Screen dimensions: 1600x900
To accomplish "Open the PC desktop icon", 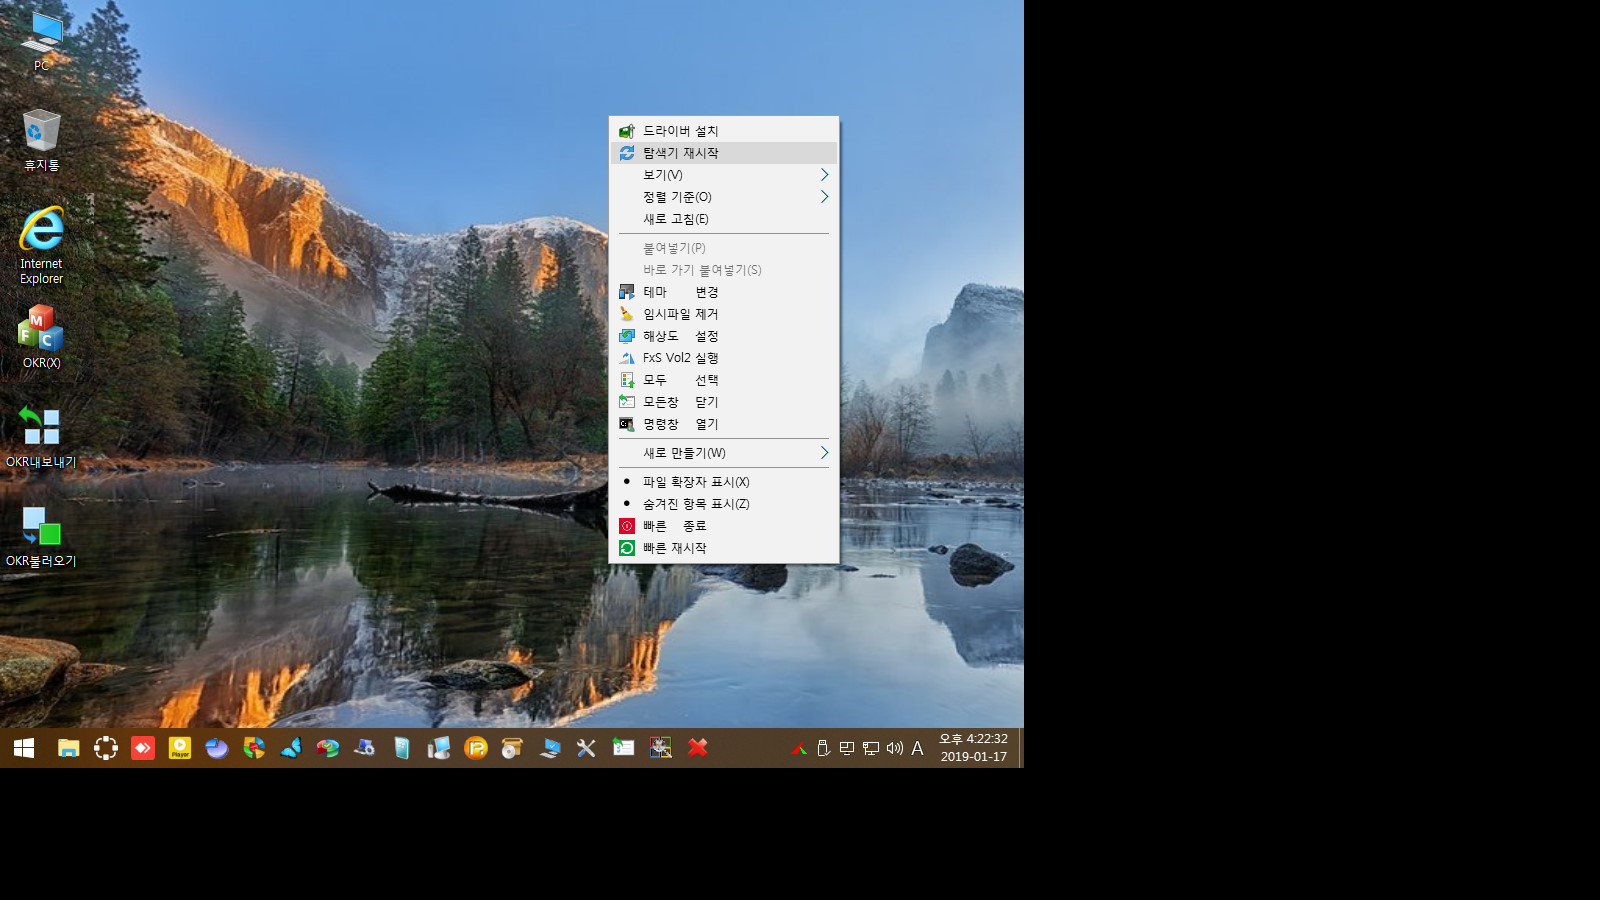I will 41,41.
